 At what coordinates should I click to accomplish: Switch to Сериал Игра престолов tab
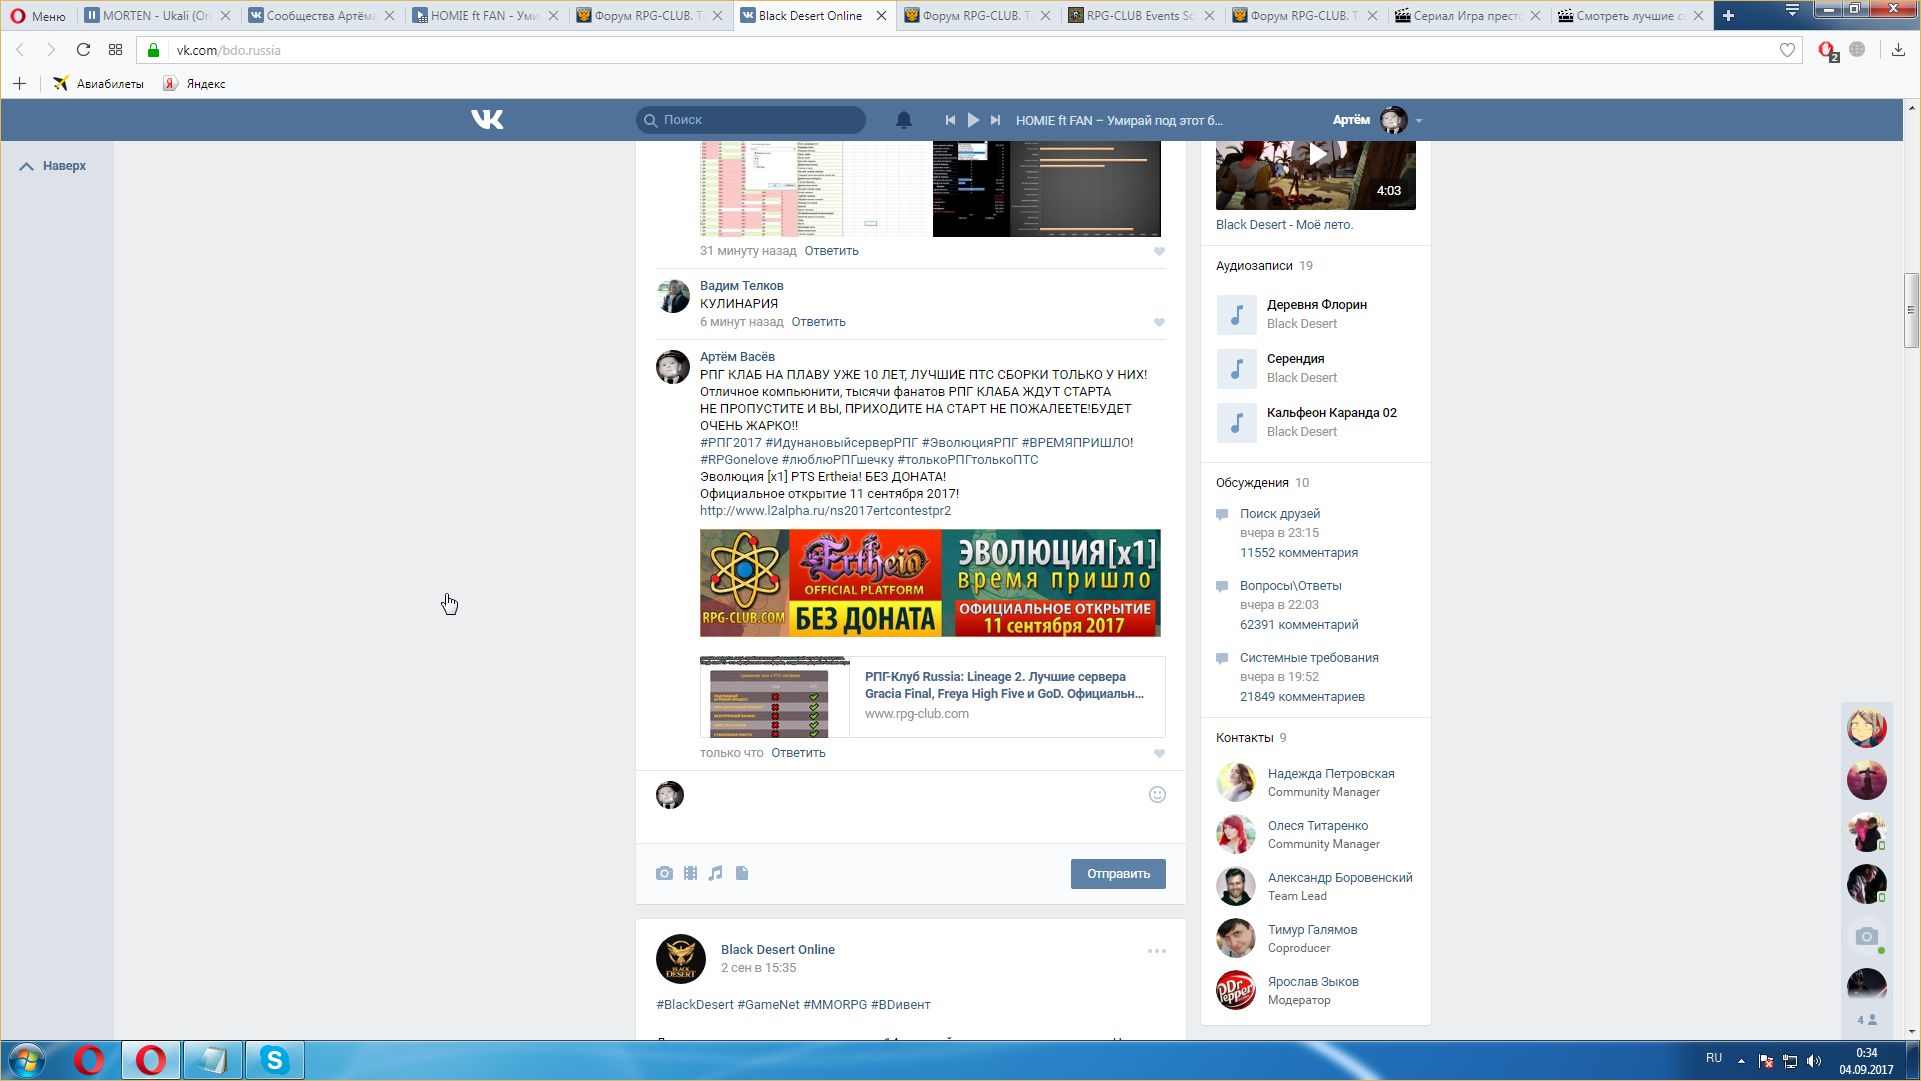tap(1468, 15)
